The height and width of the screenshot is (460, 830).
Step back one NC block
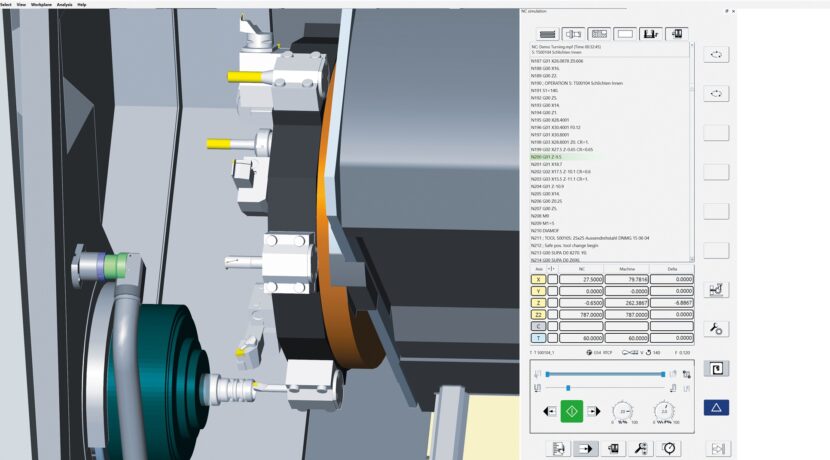click(549, 411)
